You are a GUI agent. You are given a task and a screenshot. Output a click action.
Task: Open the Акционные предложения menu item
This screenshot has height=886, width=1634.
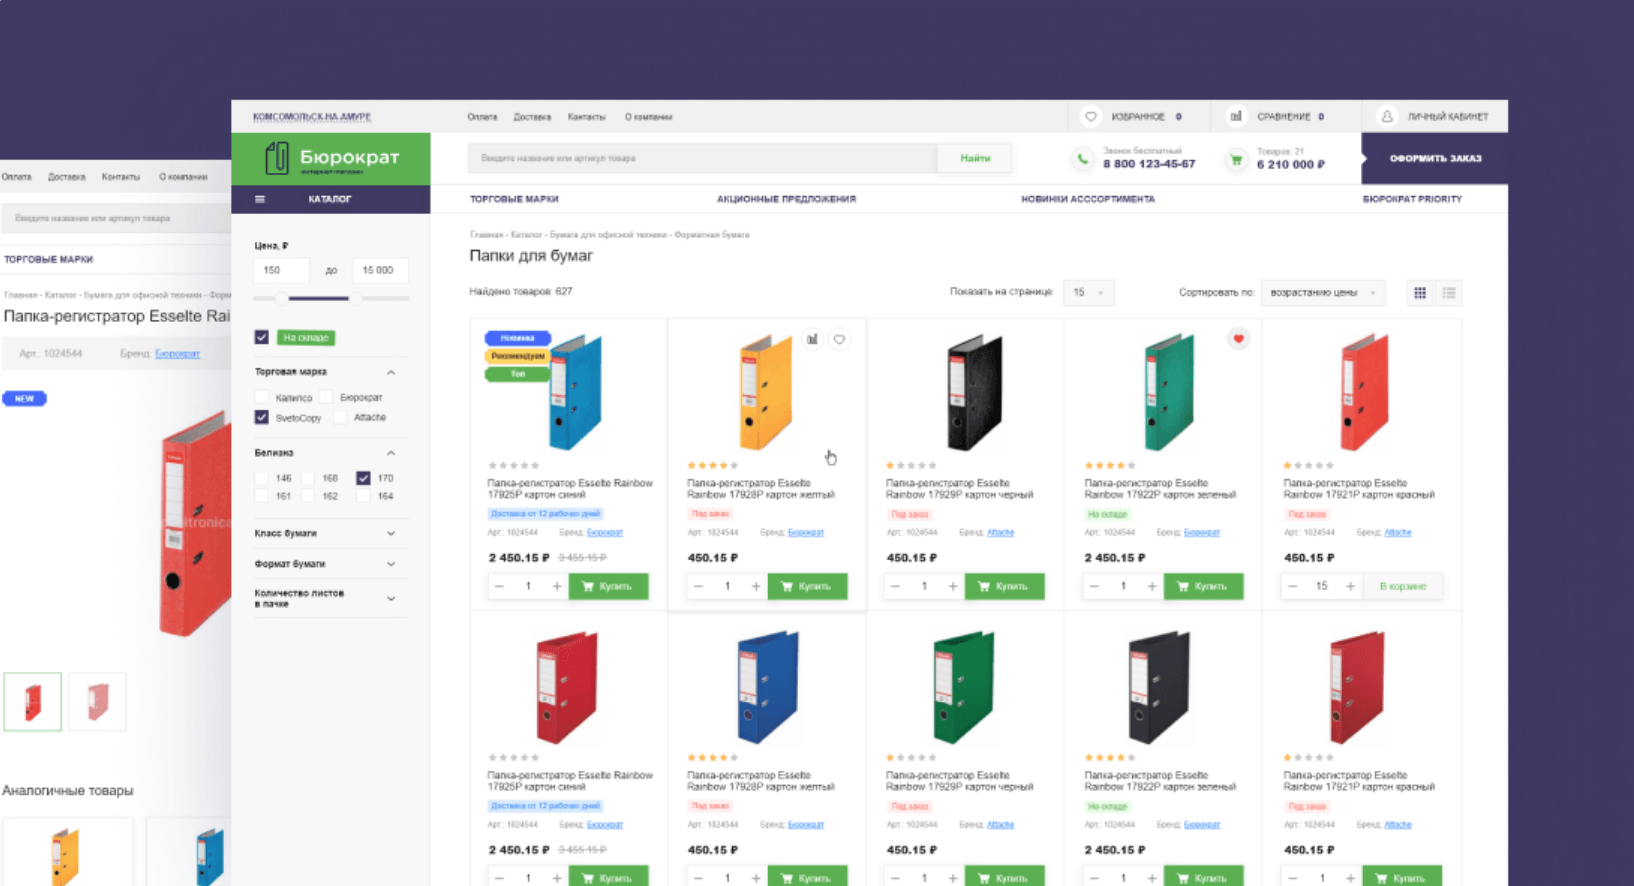tap(786, 199)
